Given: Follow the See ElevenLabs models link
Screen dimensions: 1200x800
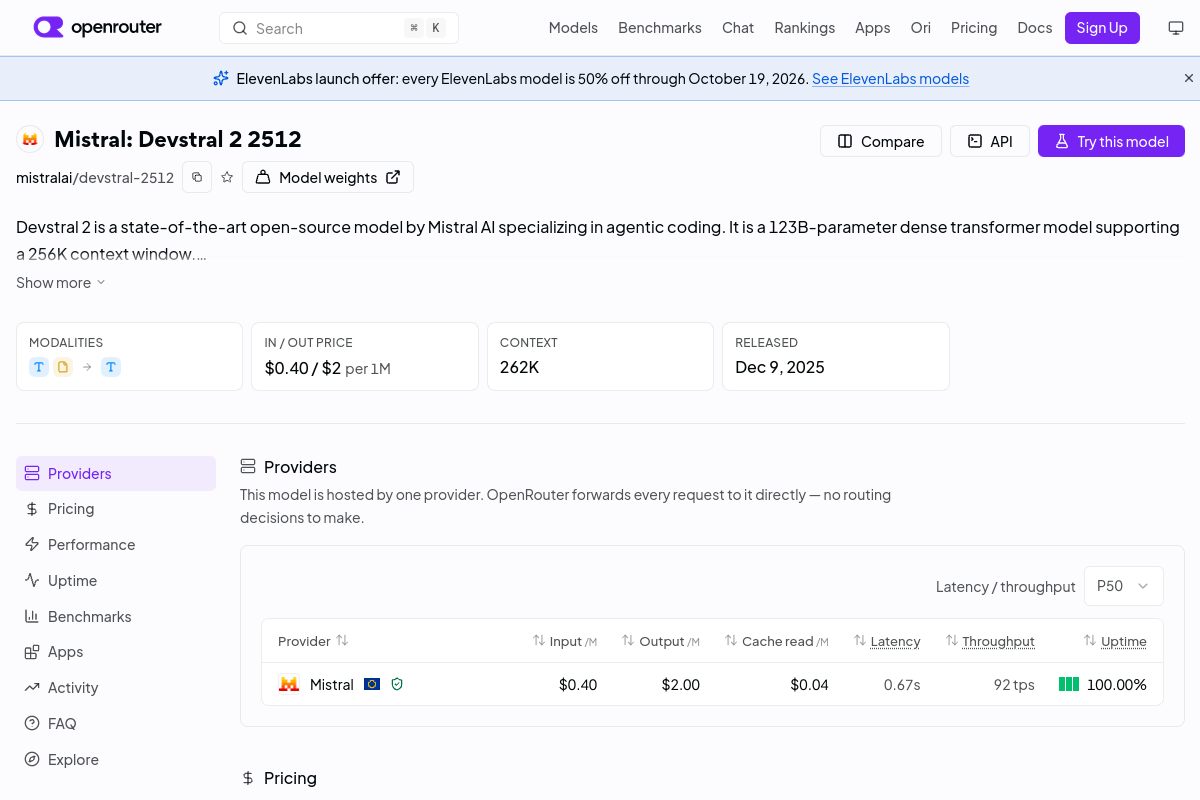Looking at the screenshot, I should pos(890,79).
